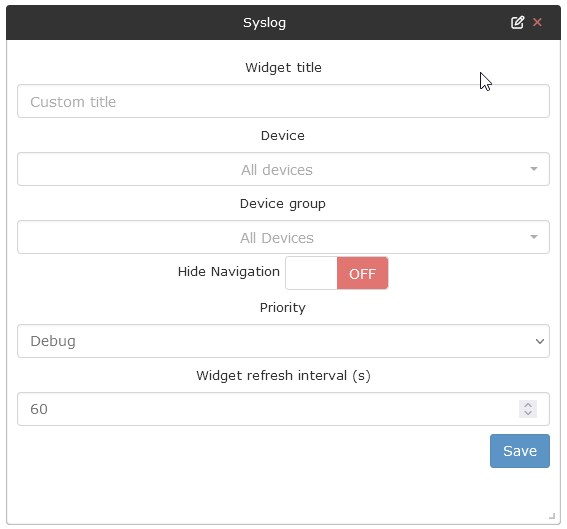Image resolution: width=567 pixels, height=529 pixels.
Task: Click the white half of Hide Navigation switch
Action: coord(311,273)
